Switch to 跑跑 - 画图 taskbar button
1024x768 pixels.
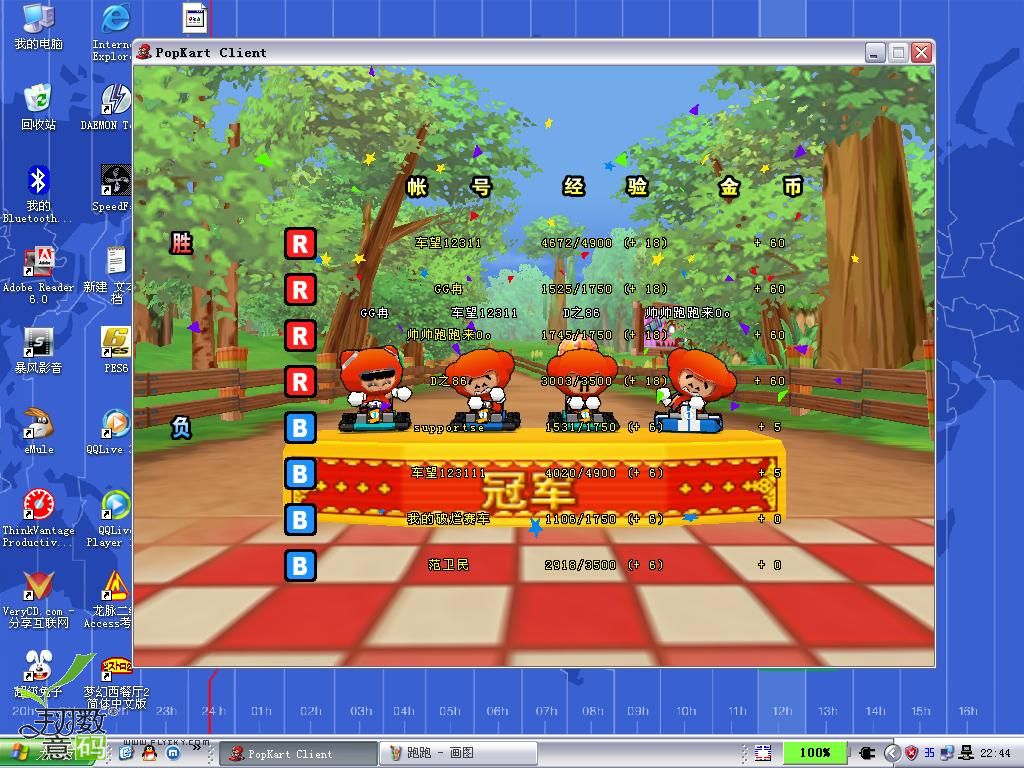pyautogui.click(x=458, y=754)
